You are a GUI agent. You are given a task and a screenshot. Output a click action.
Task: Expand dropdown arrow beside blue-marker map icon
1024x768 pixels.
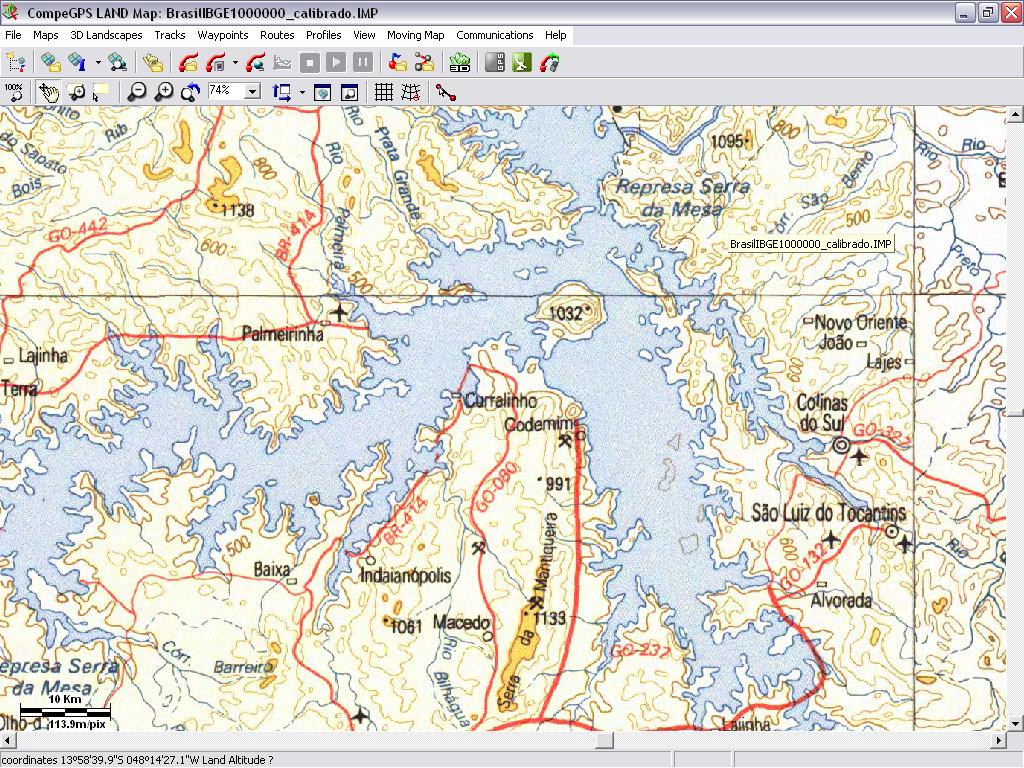coord(98,63)
